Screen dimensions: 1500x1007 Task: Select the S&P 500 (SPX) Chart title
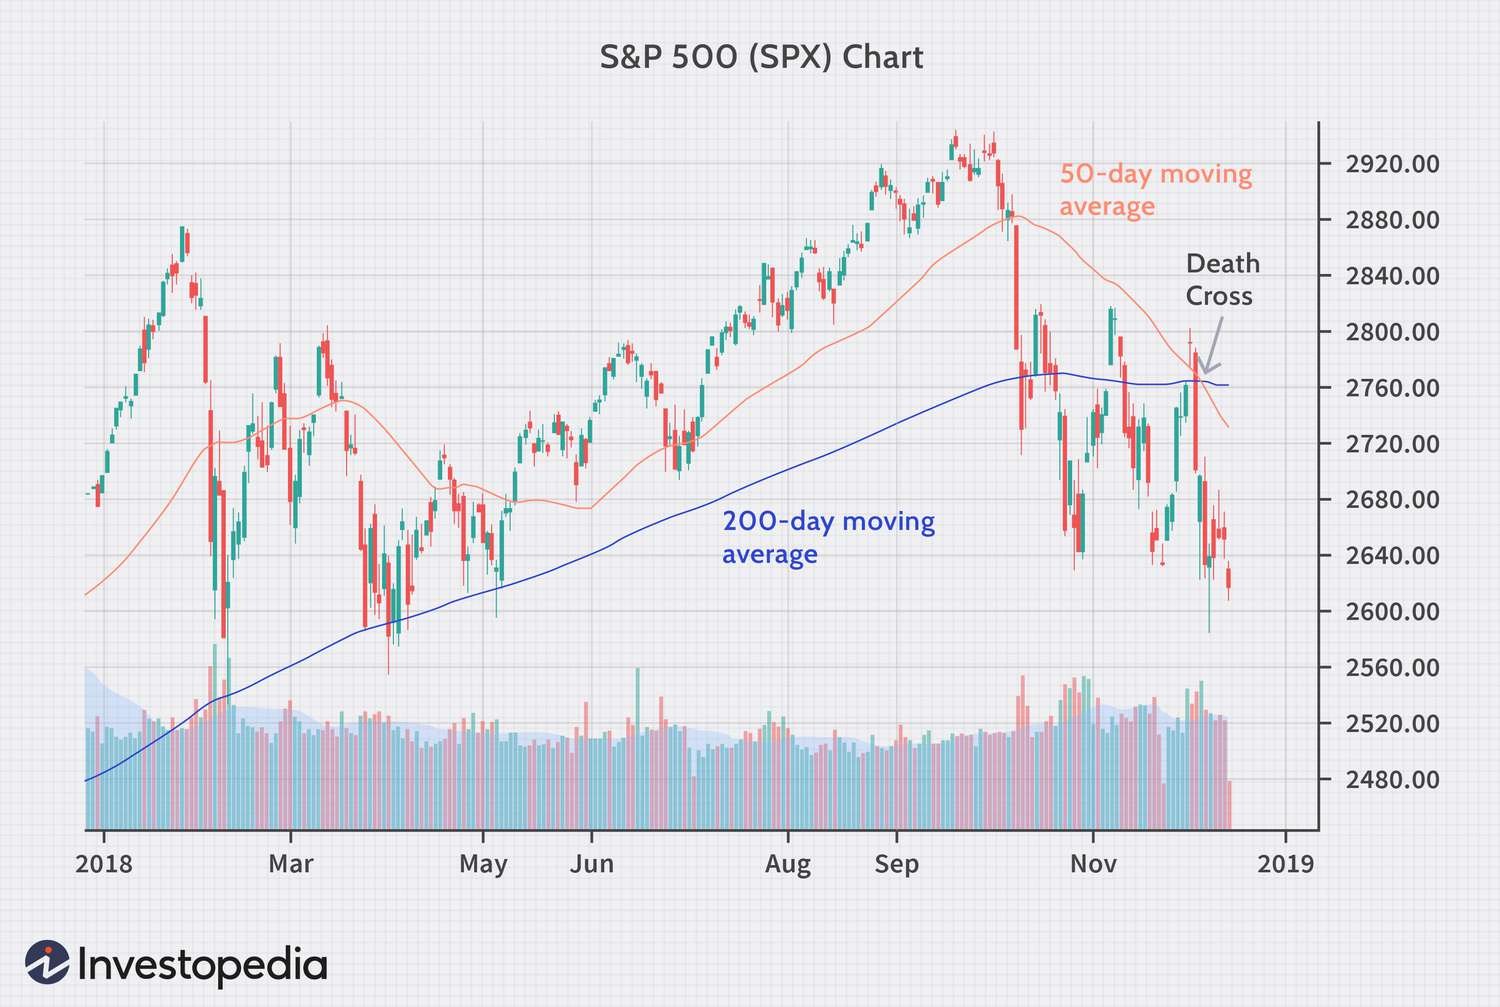tap(761, 57)
